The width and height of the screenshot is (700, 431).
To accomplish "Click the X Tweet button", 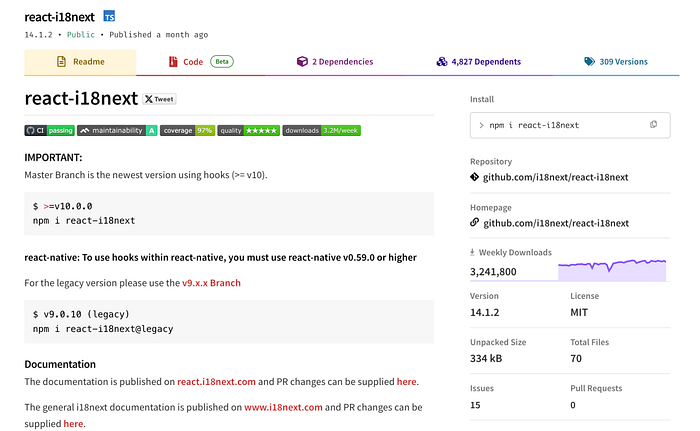I will point(159,99).
